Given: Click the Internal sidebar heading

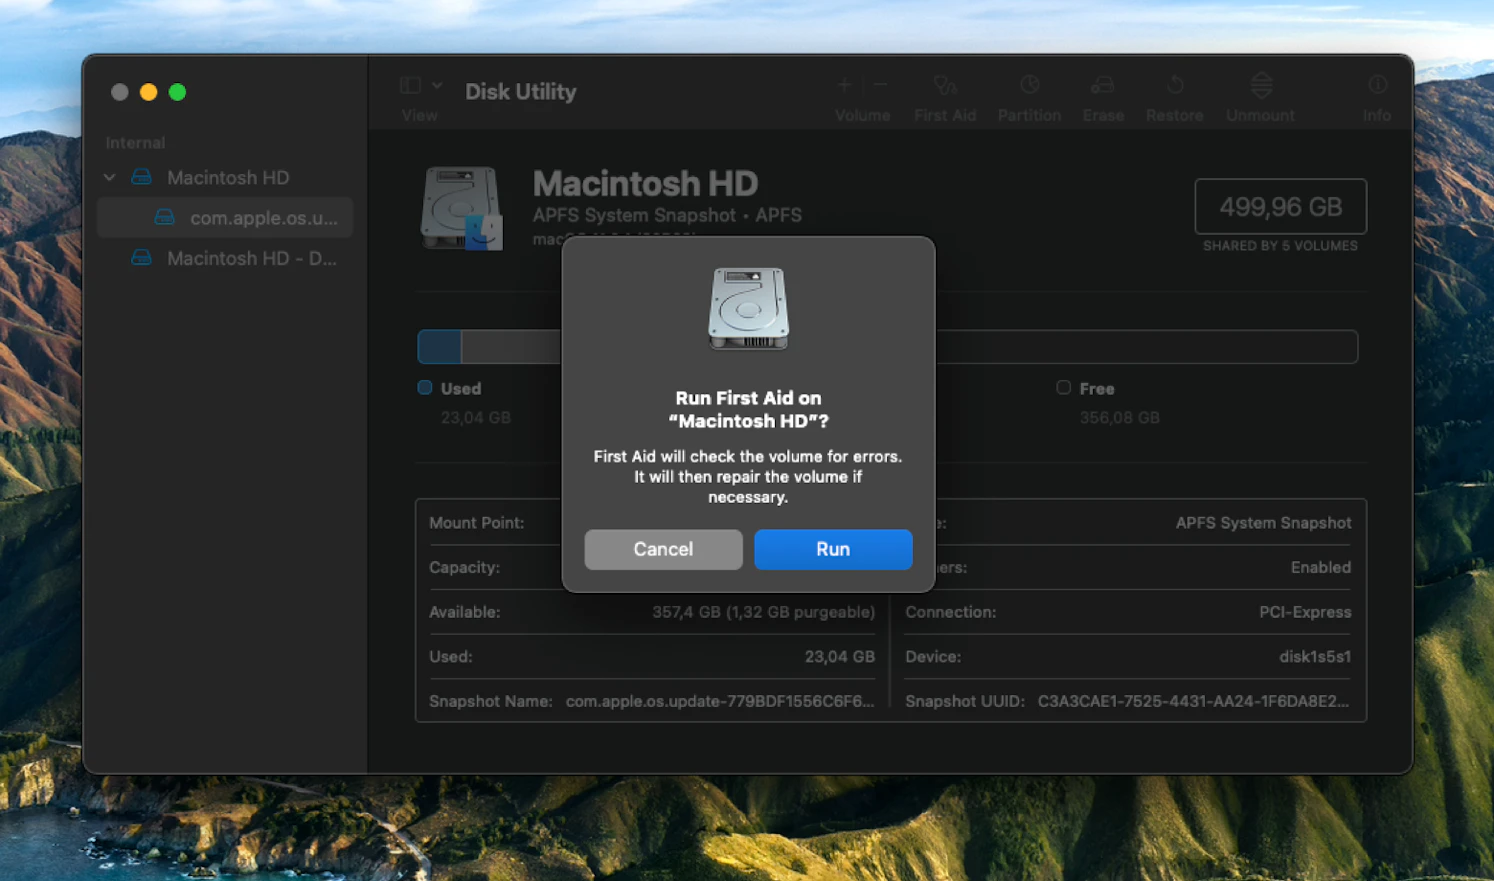Looking at the screenshot, I should (135, 143).
